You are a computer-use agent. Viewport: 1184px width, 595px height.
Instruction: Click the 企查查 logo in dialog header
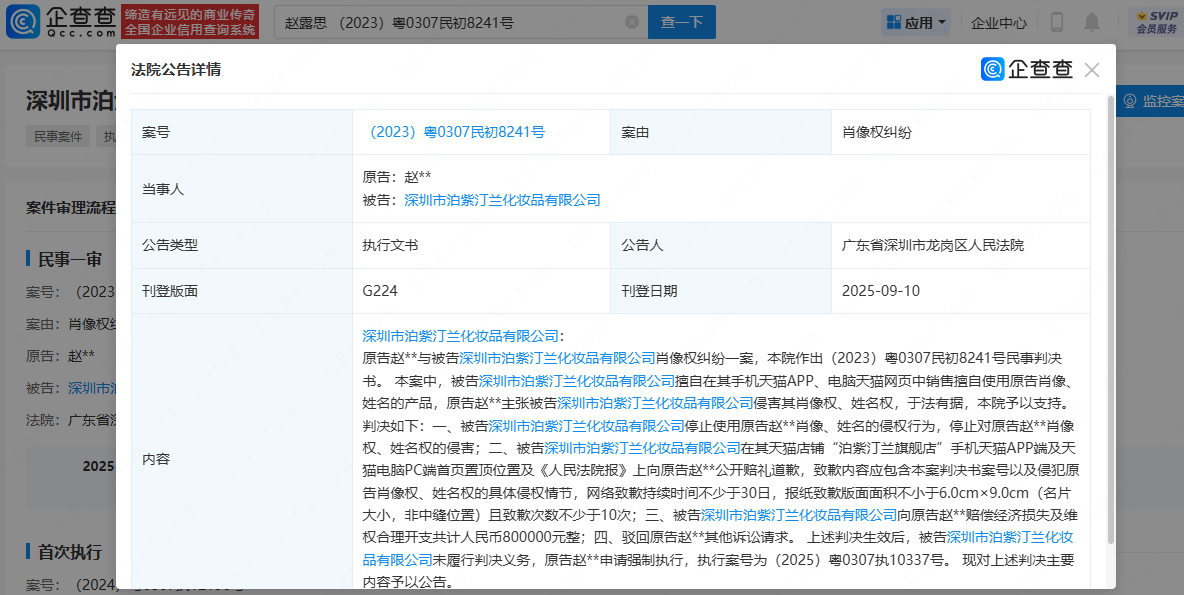tap(1026, 69)
